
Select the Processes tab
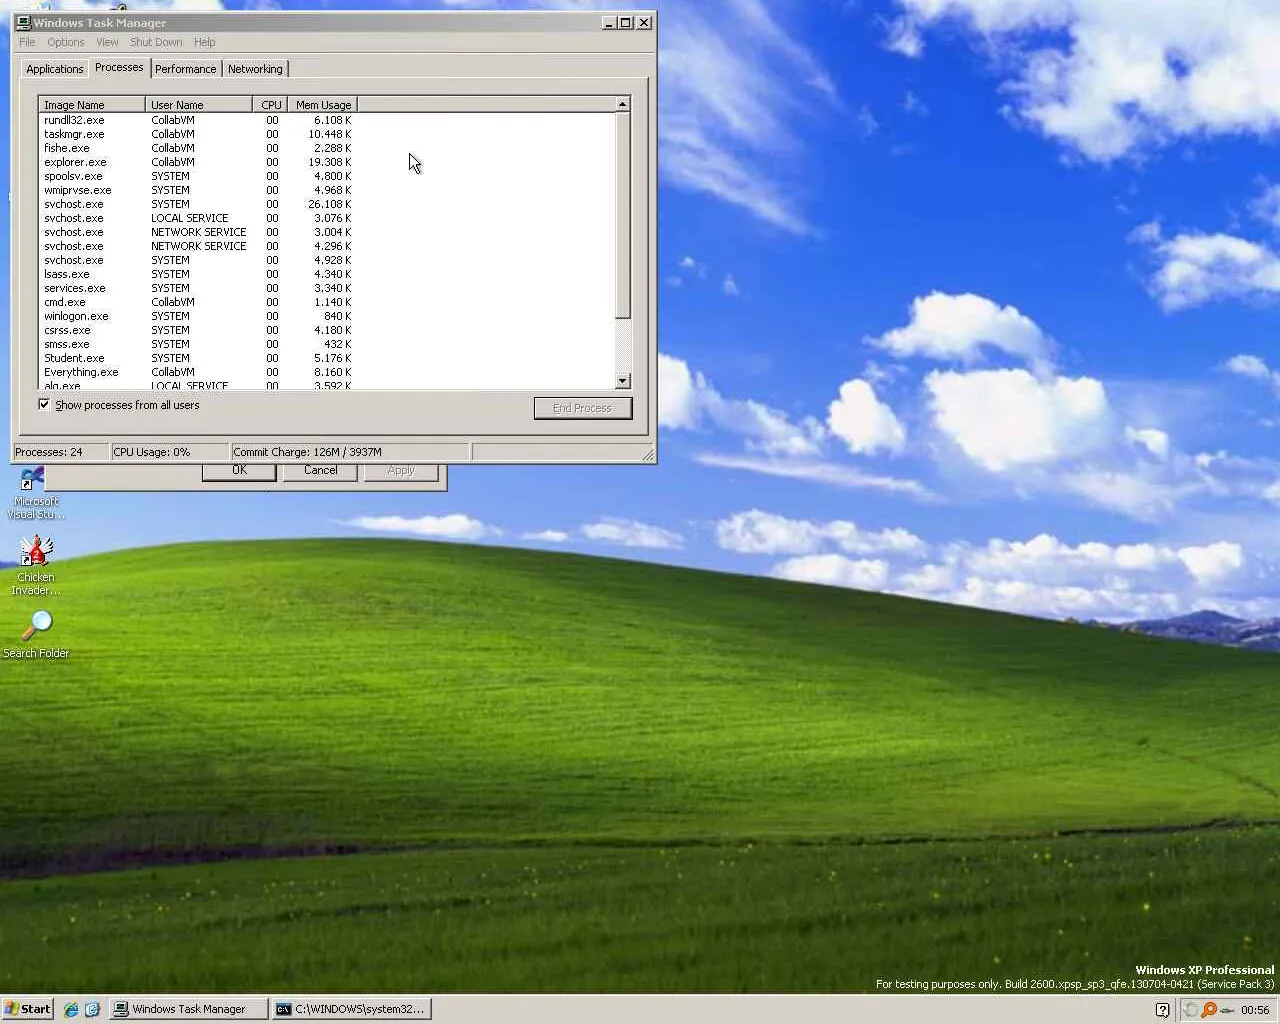(x=119, y=67)
